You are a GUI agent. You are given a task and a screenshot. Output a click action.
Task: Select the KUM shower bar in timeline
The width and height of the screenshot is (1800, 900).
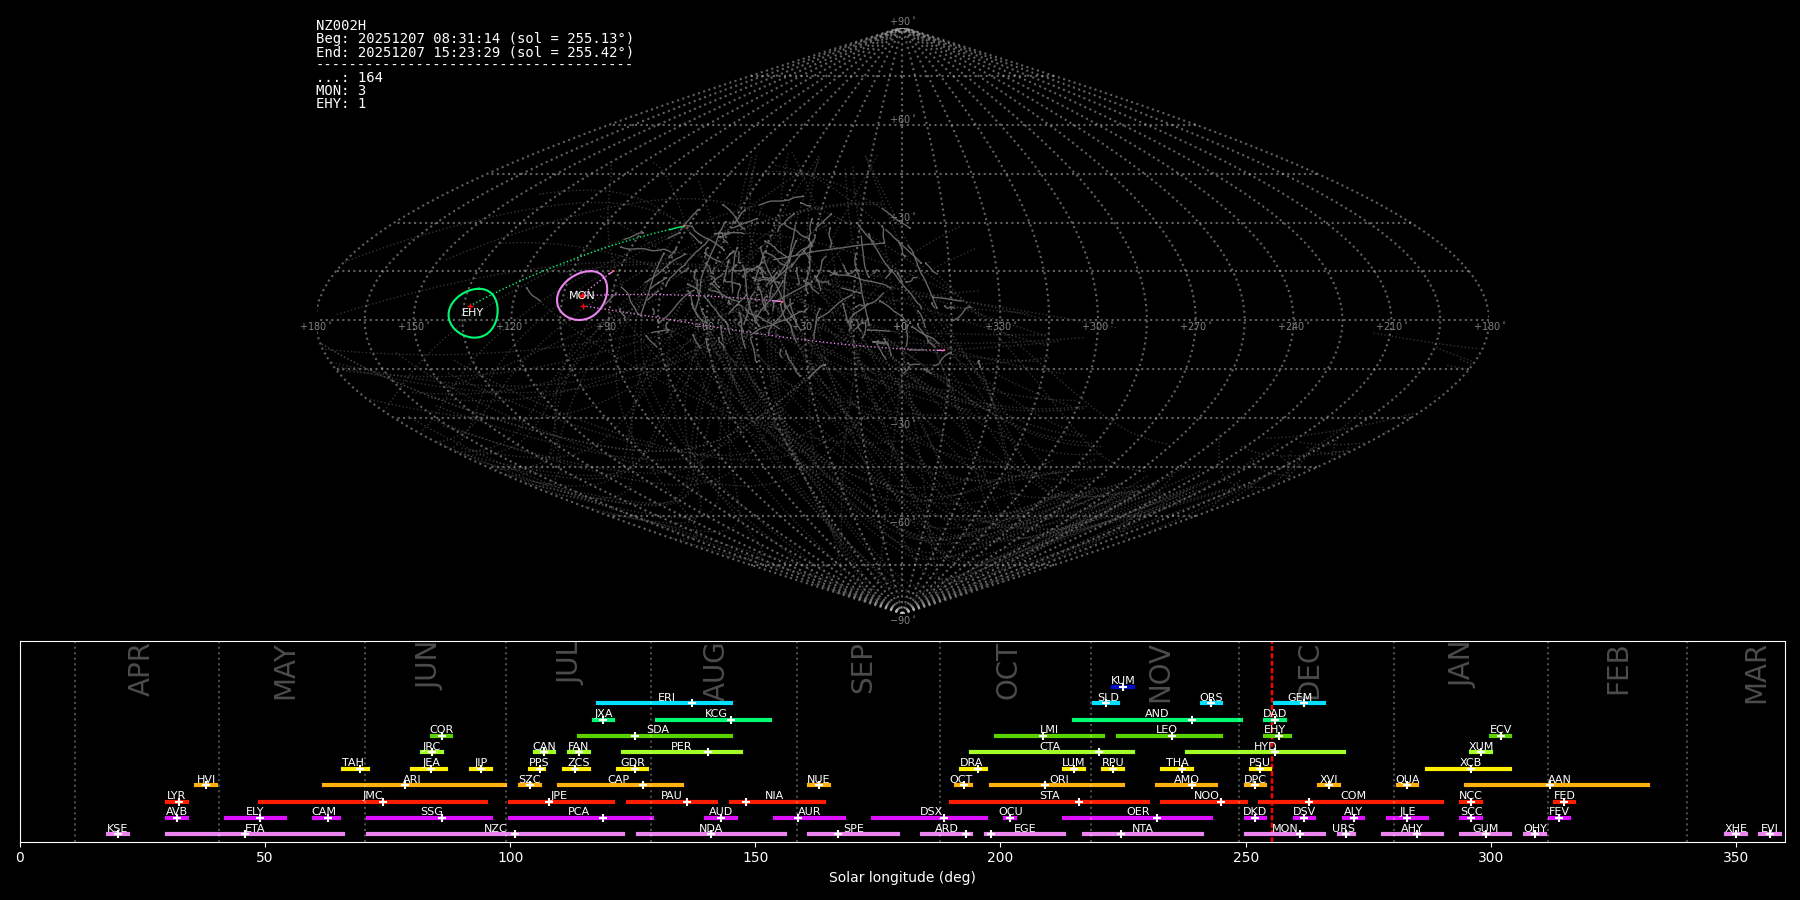click(x=1123, y=687)
